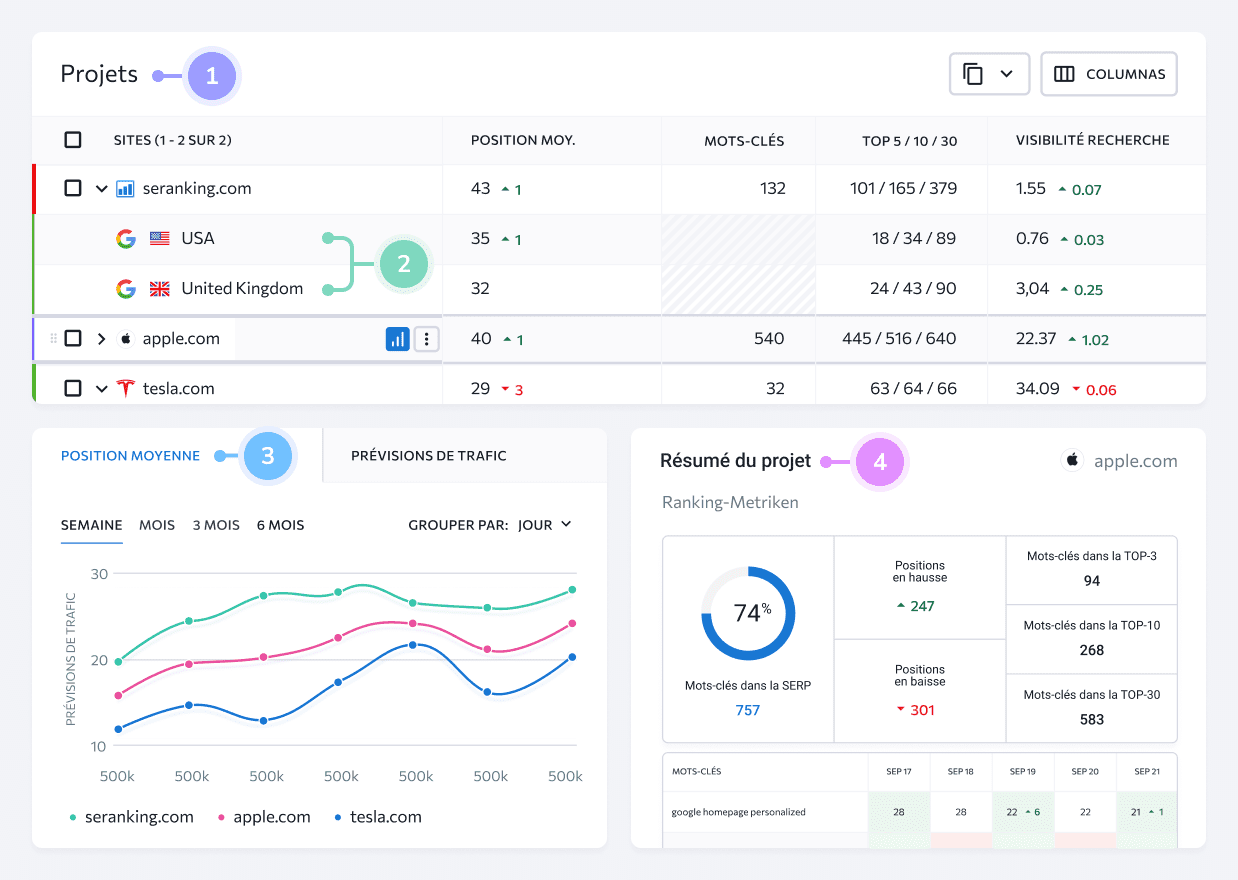Sort by POSITION MOY. column header
This screenshot has width=1238, height=880.
click(x=523, y=140)
